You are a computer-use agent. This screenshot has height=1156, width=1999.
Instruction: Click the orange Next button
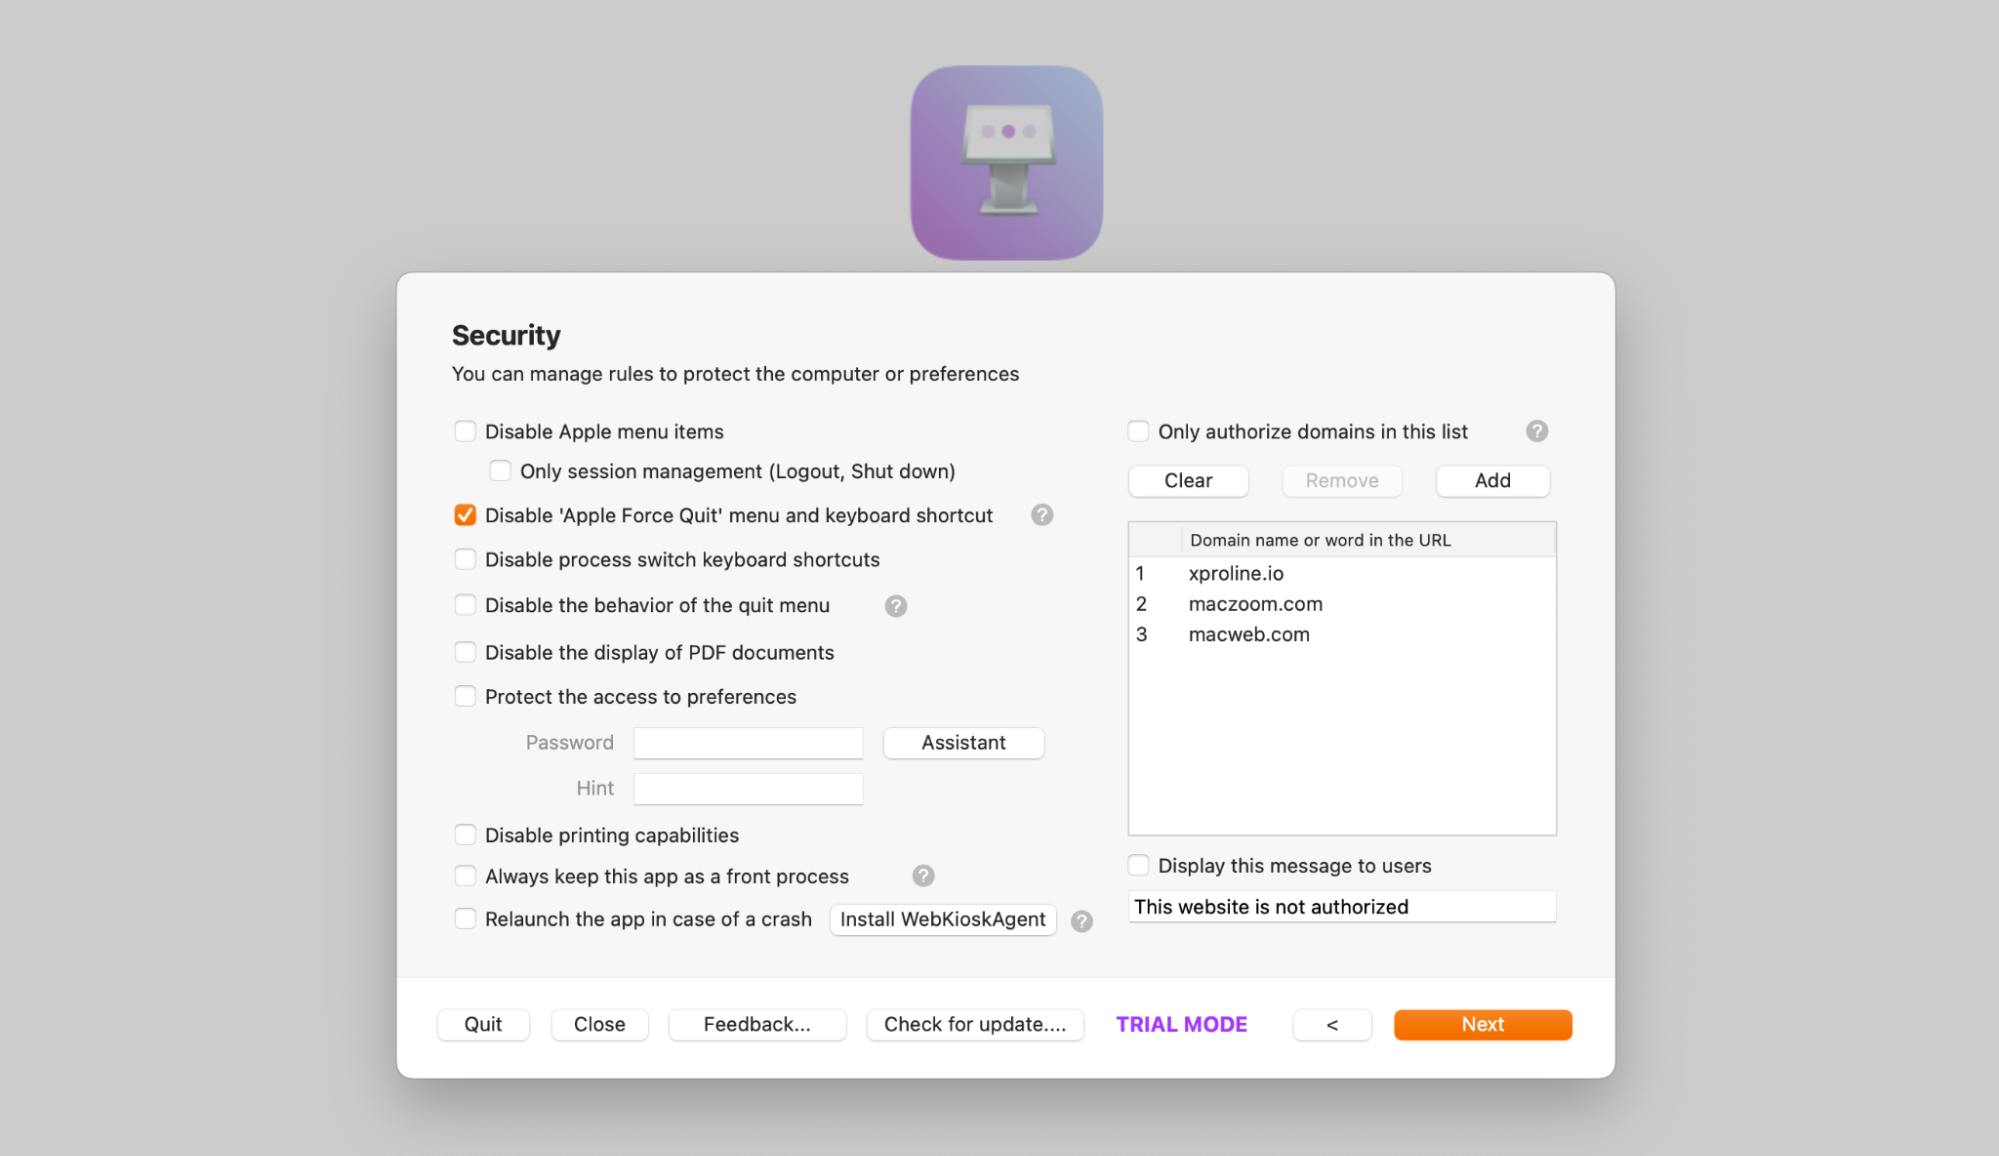1482,1024
